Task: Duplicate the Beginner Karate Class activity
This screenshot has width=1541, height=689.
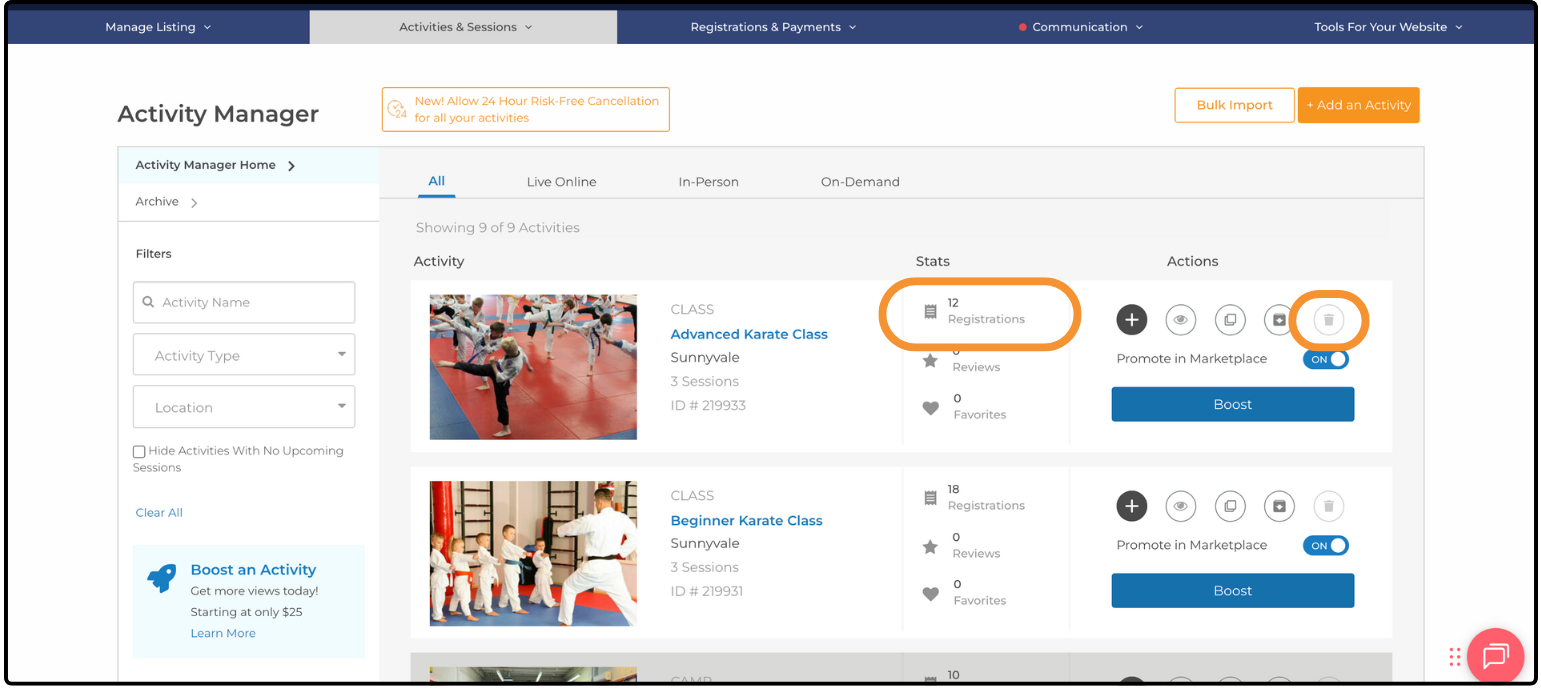Action: pos(1230,506)
